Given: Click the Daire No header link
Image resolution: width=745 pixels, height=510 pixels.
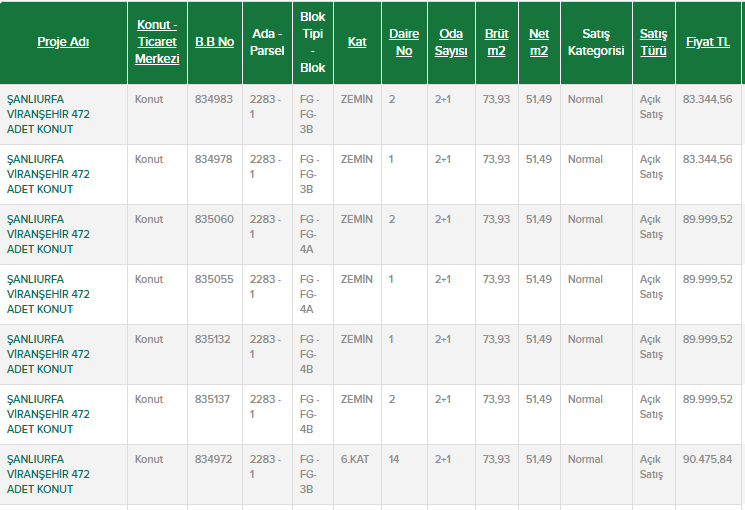Looking at the screenshot, I should (404, 42).
